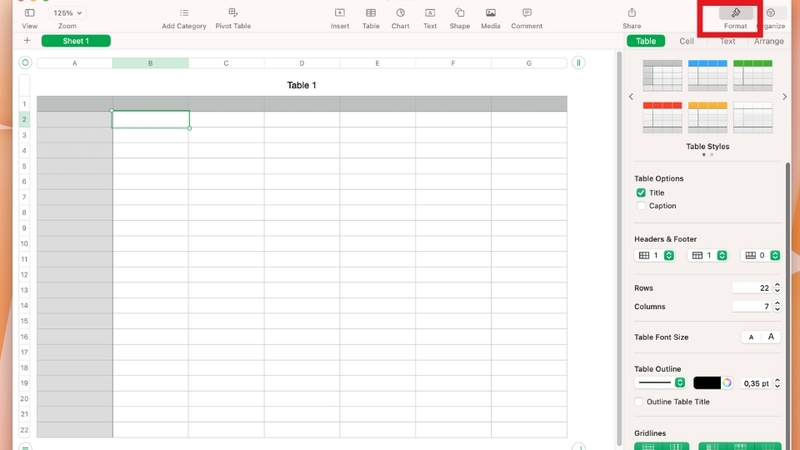The height and width of the screenshot is (450, 800).
Task: Select the highlighted cell B2
Action: [x=151, y=119]
